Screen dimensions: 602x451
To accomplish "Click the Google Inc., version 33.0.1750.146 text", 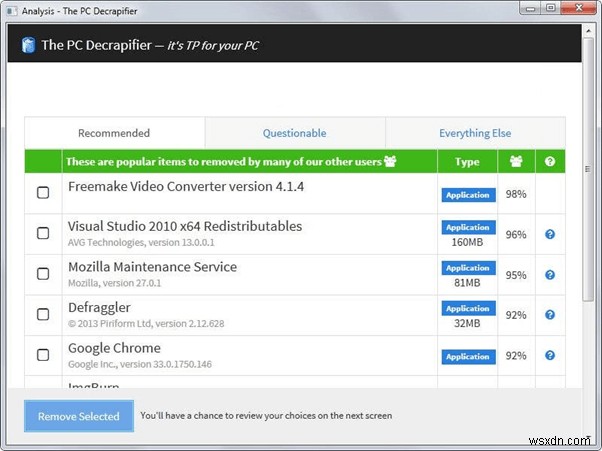I will click(140, 364).
